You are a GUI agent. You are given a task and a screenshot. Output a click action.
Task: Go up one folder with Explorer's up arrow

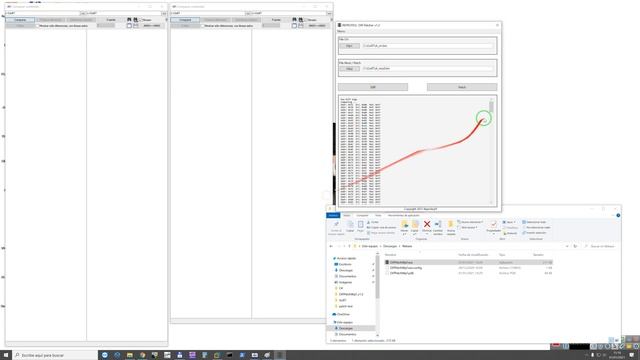coord(349,247)
